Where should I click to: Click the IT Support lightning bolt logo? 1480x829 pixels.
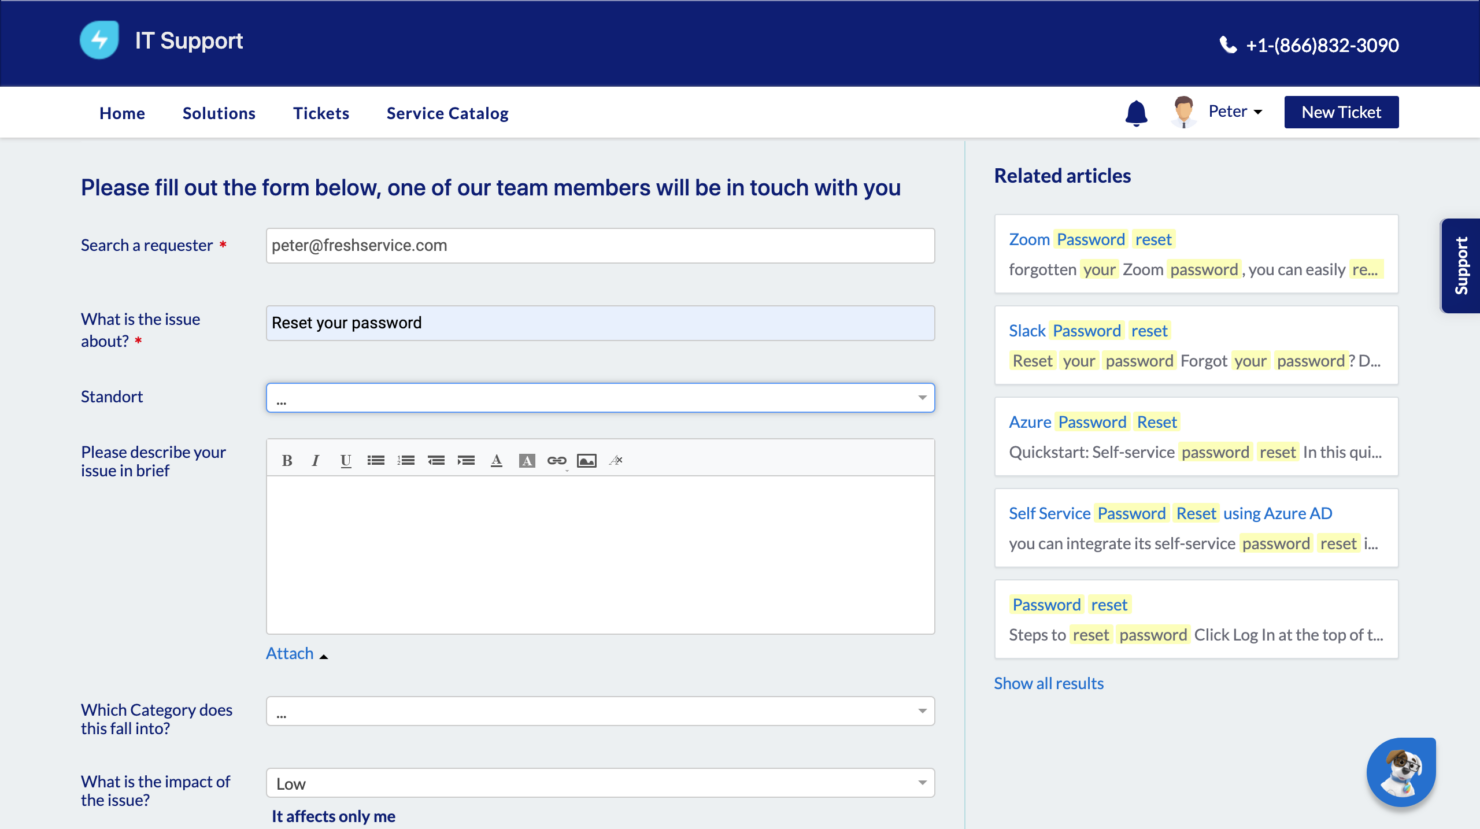coord(99,40)
